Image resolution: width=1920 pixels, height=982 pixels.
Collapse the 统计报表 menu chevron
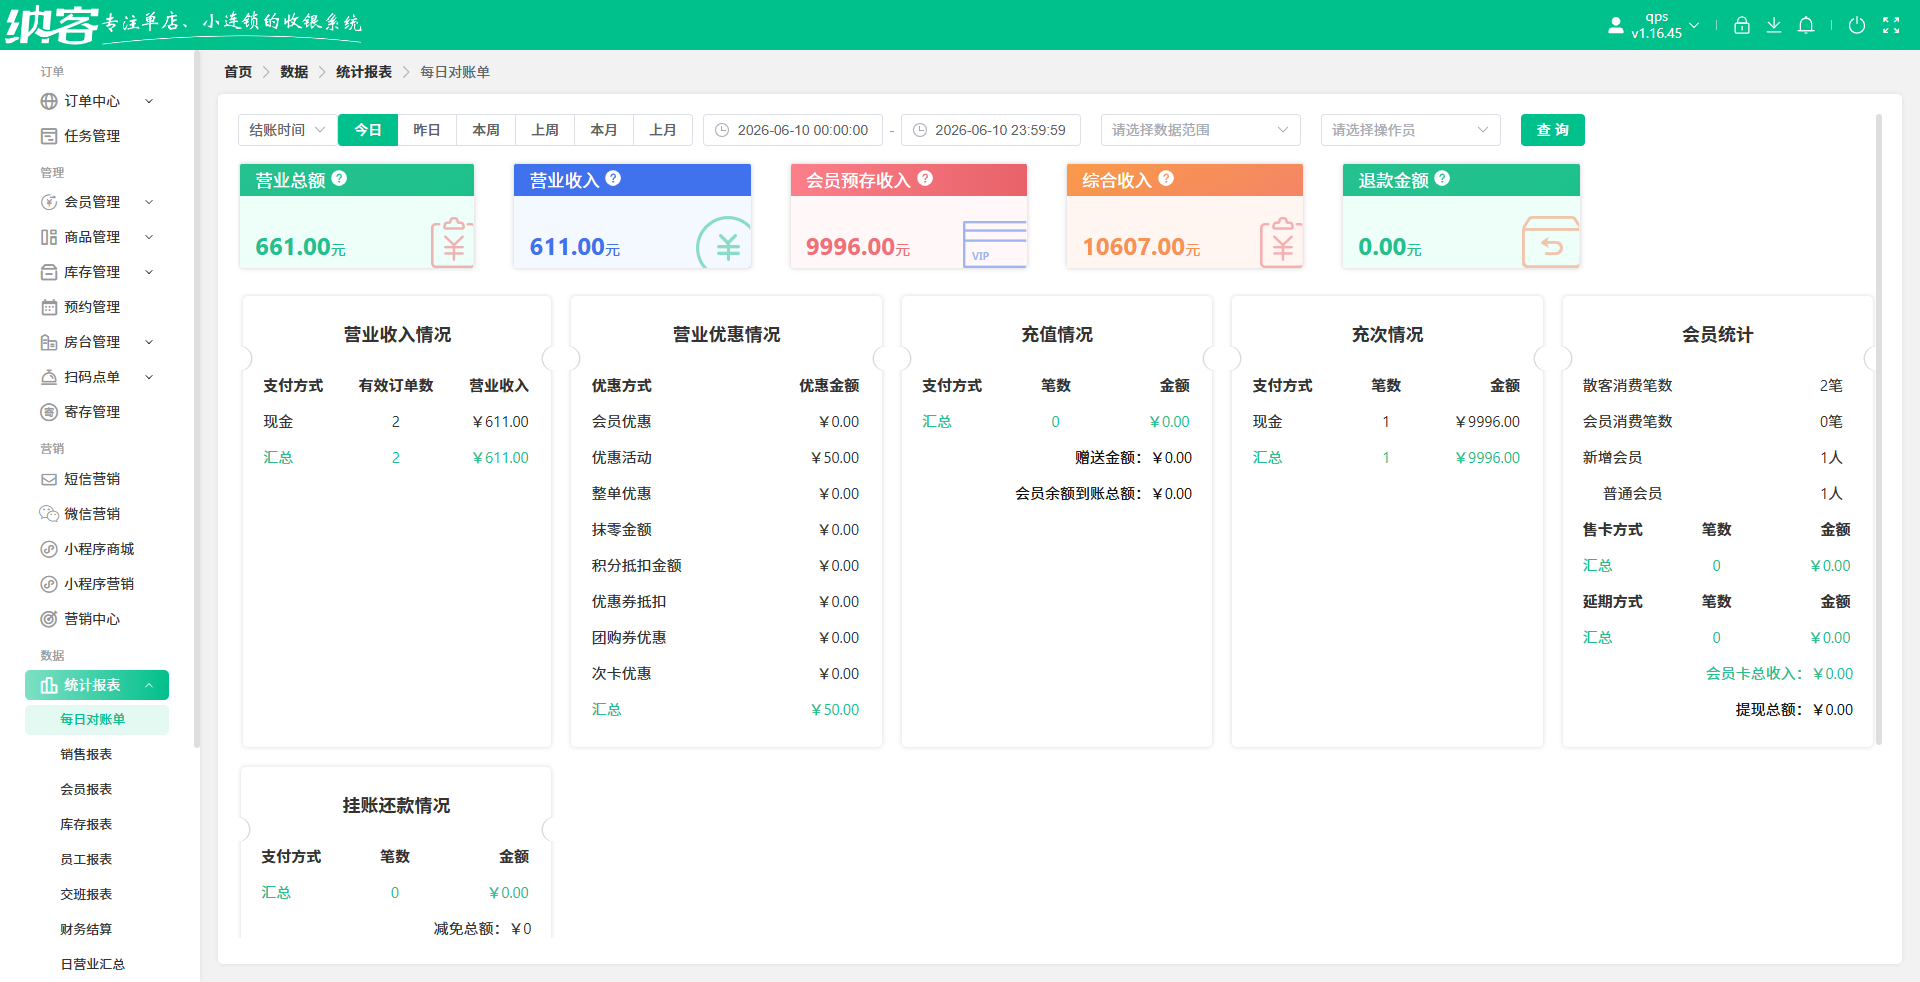[x=149, y=685]
